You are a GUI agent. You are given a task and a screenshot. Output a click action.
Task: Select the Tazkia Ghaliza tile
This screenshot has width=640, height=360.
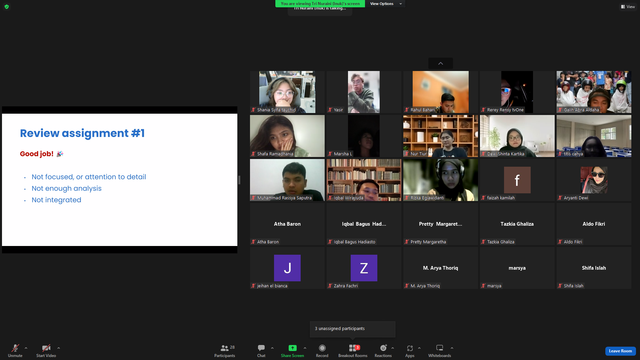[x=517, y=224]
